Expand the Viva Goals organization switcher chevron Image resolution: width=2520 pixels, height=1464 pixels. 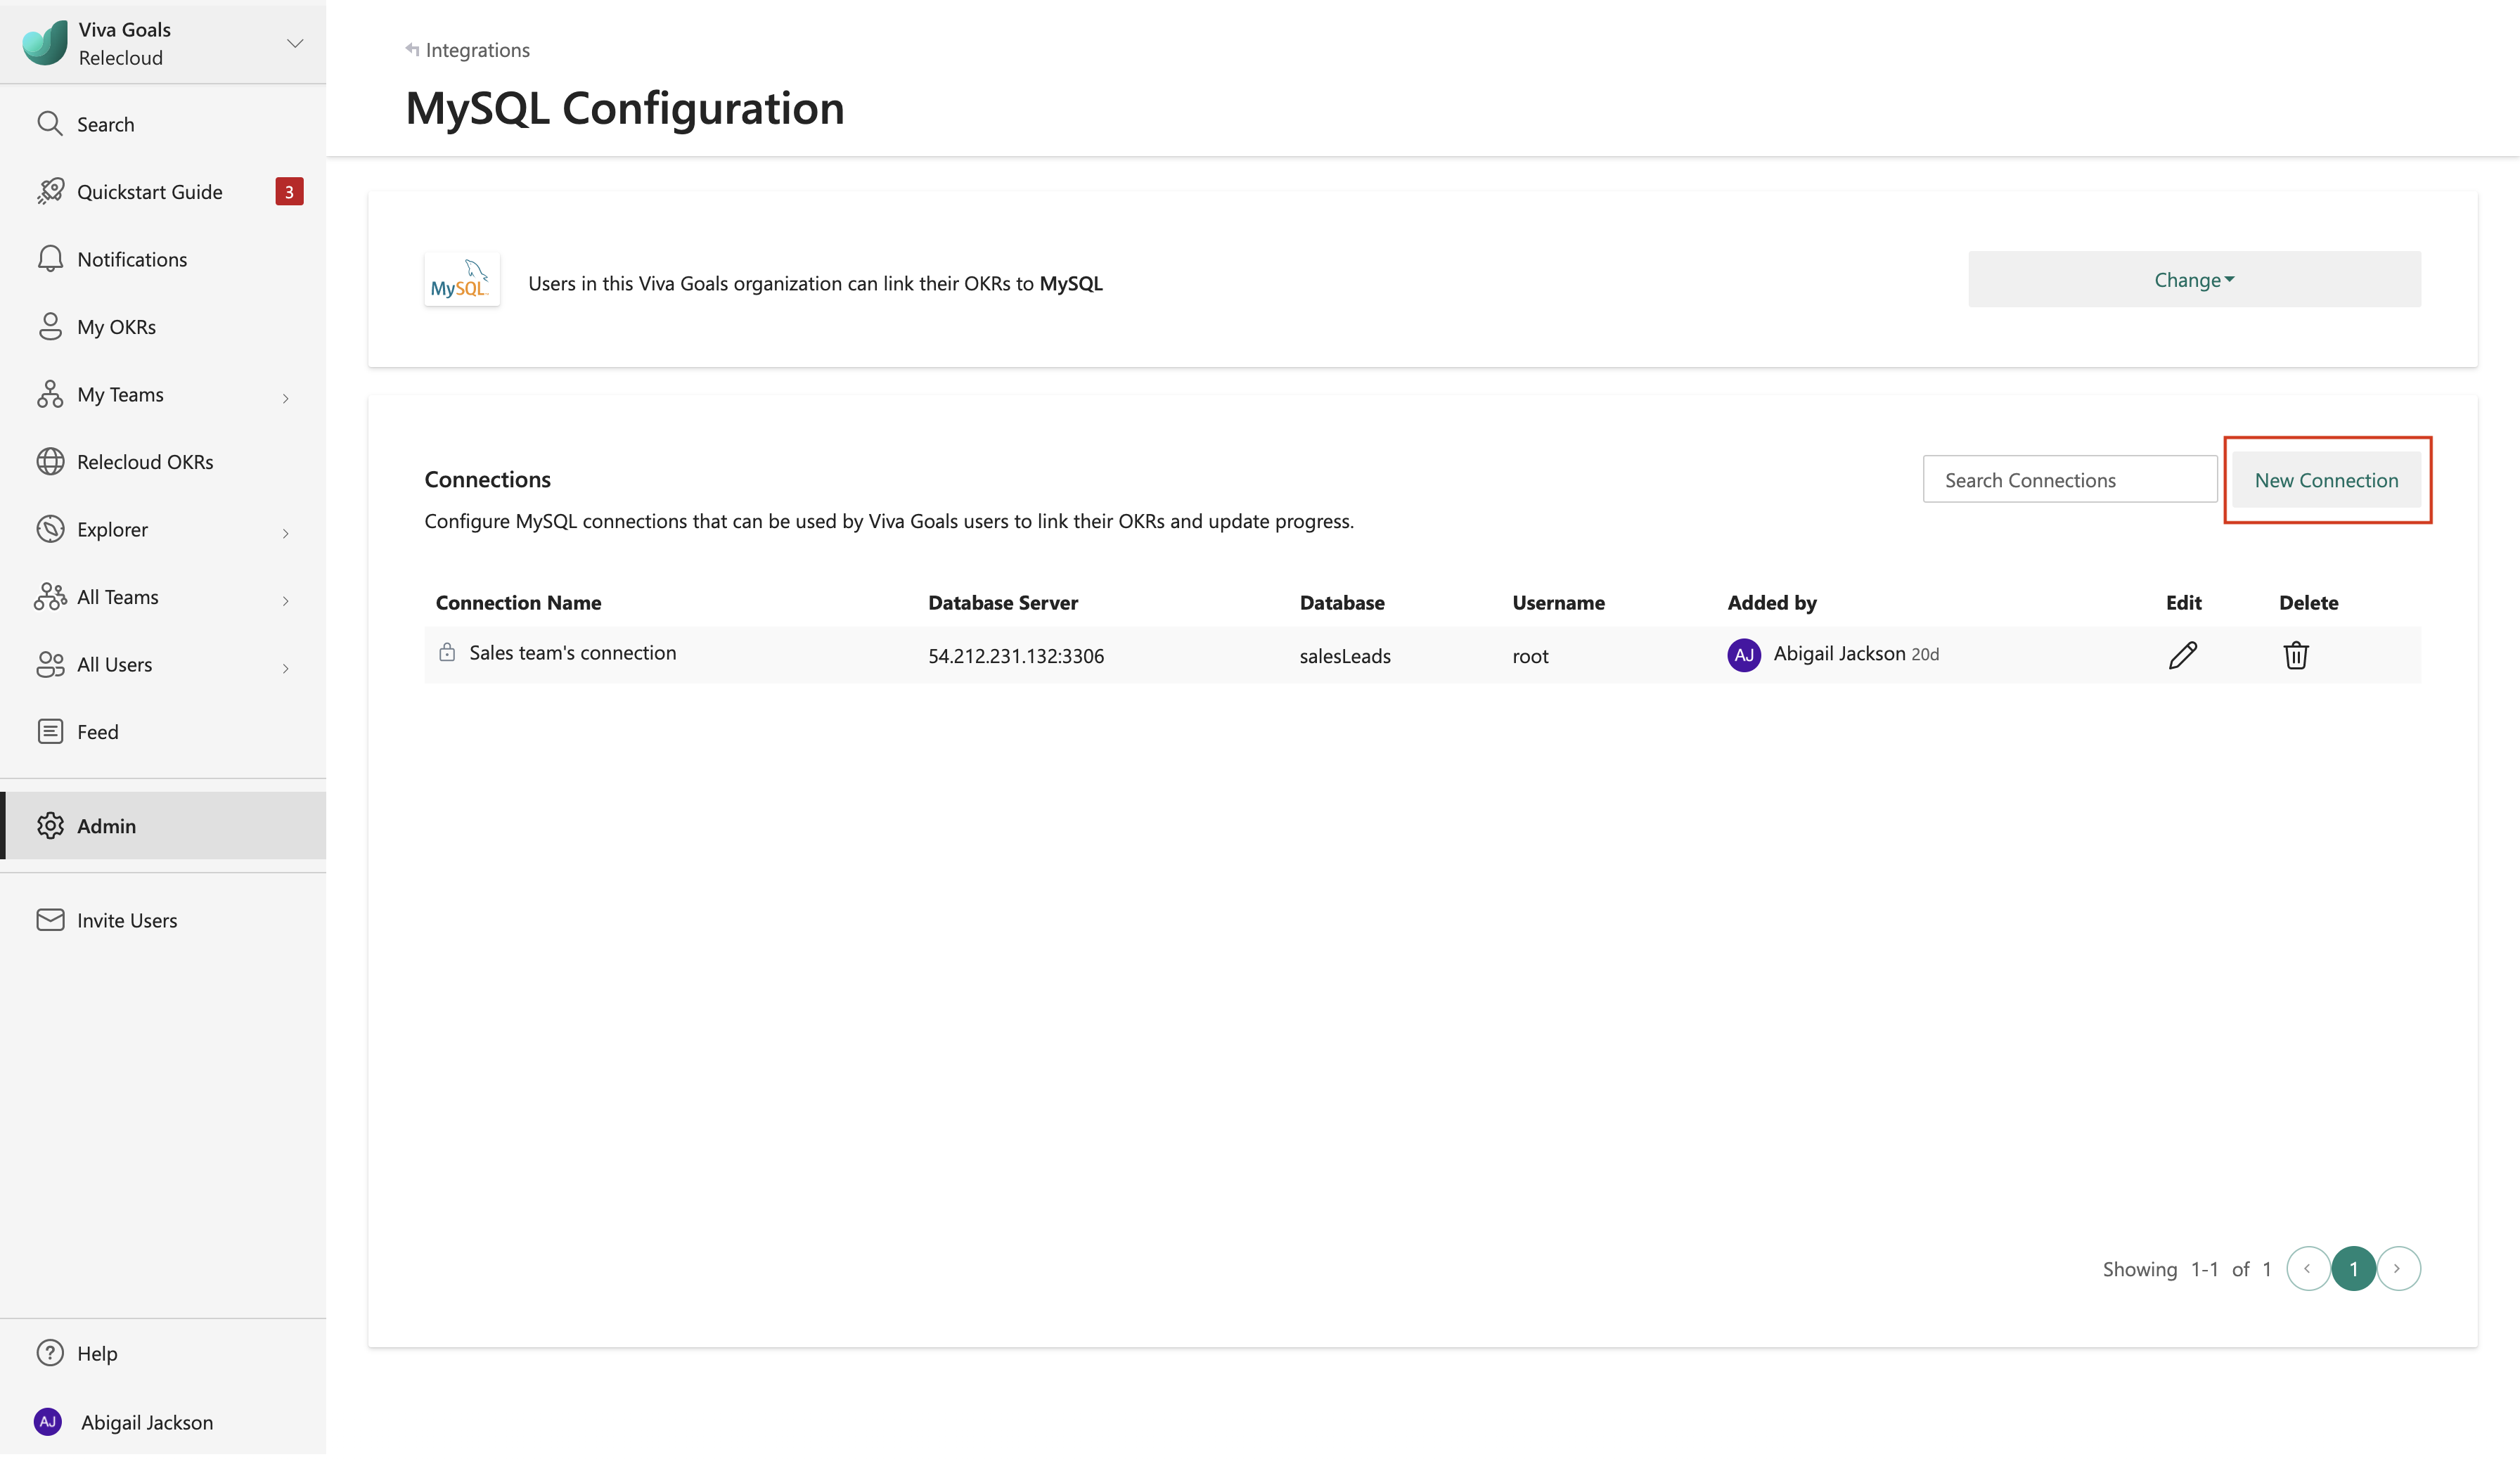294,43
